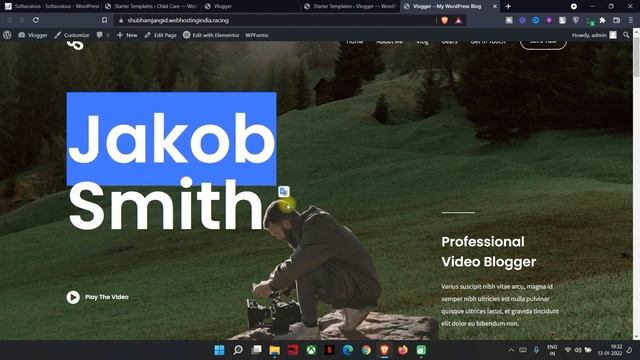Screen dimensions: 640x360
Task: Click the WordPress logo in admin bar
Action: pyautogui.click(x=7, y=35)
